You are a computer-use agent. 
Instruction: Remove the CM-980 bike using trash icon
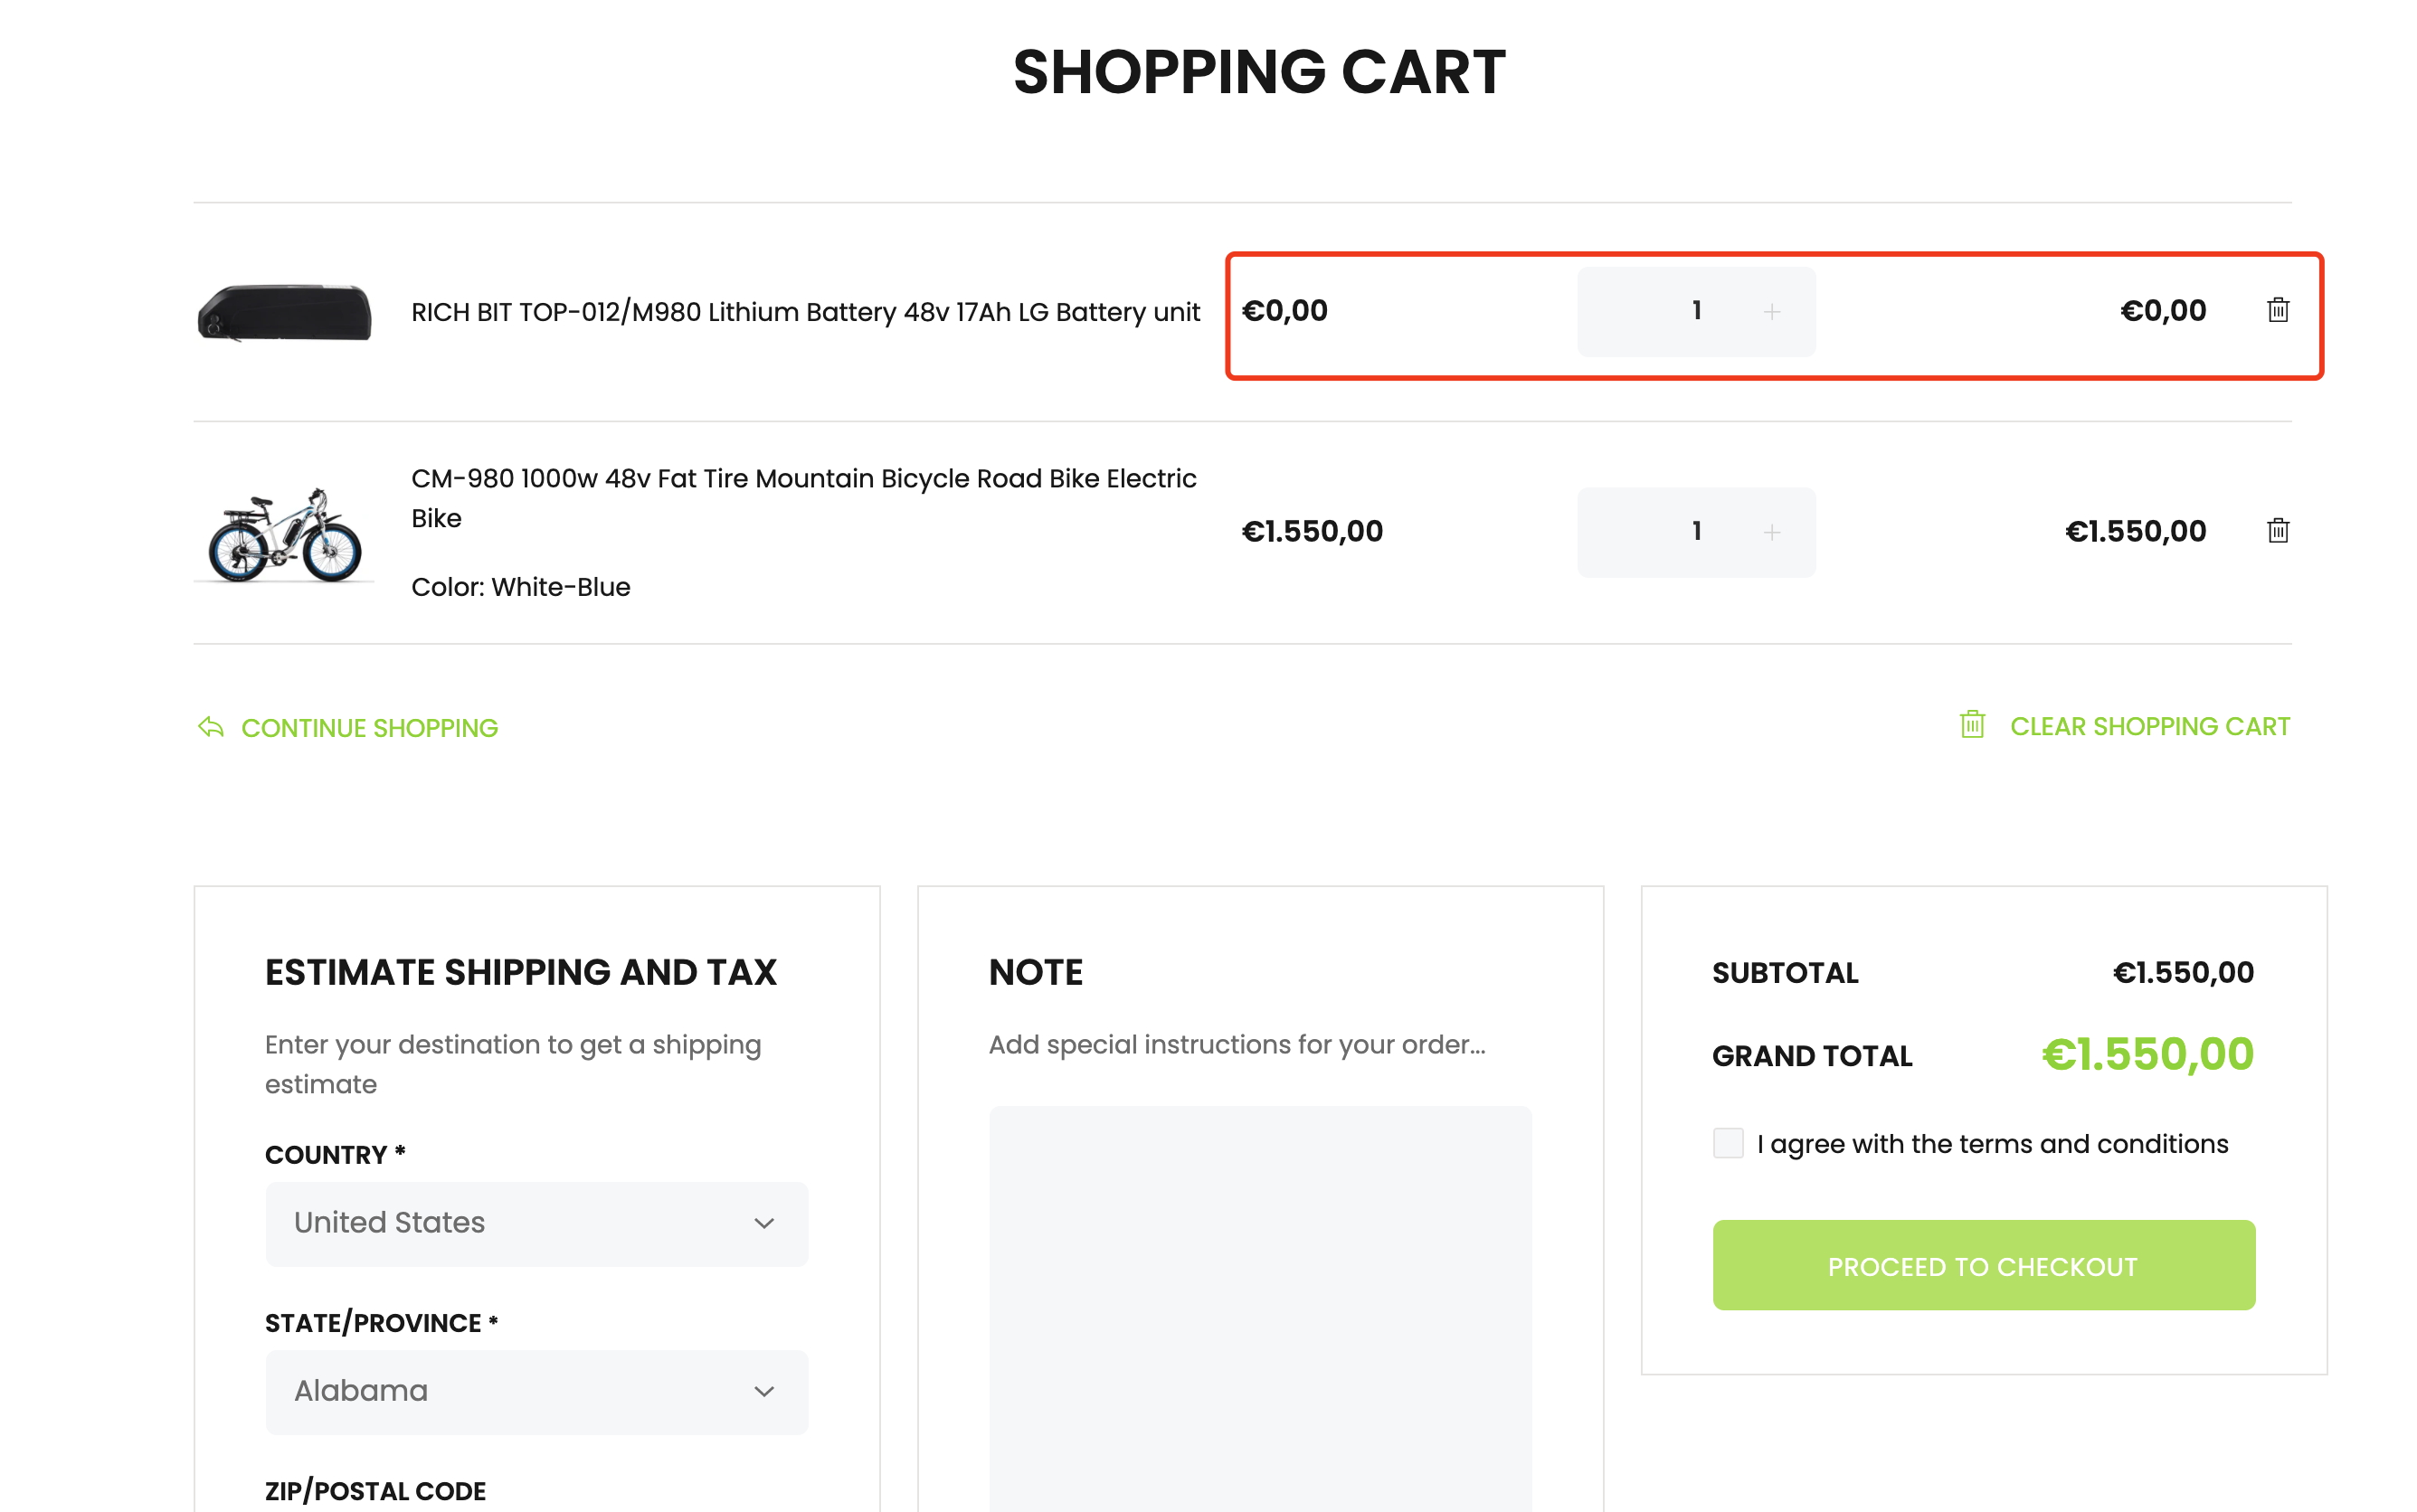(x=2277, y=531)
